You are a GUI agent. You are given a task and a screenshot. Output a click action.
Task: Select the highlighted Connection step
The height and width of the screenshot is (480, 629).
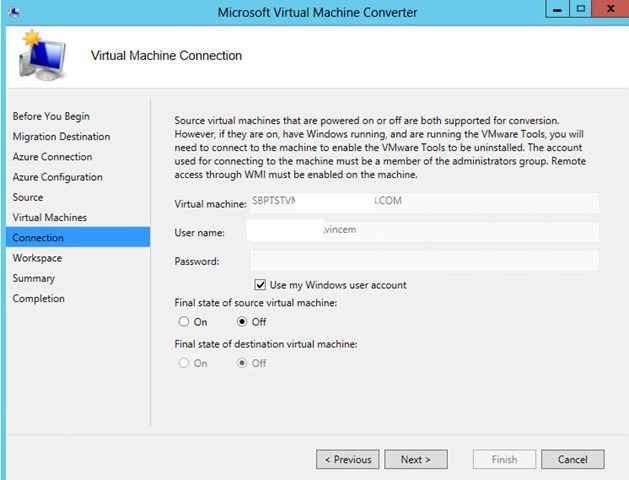click(x=78, y=237)
